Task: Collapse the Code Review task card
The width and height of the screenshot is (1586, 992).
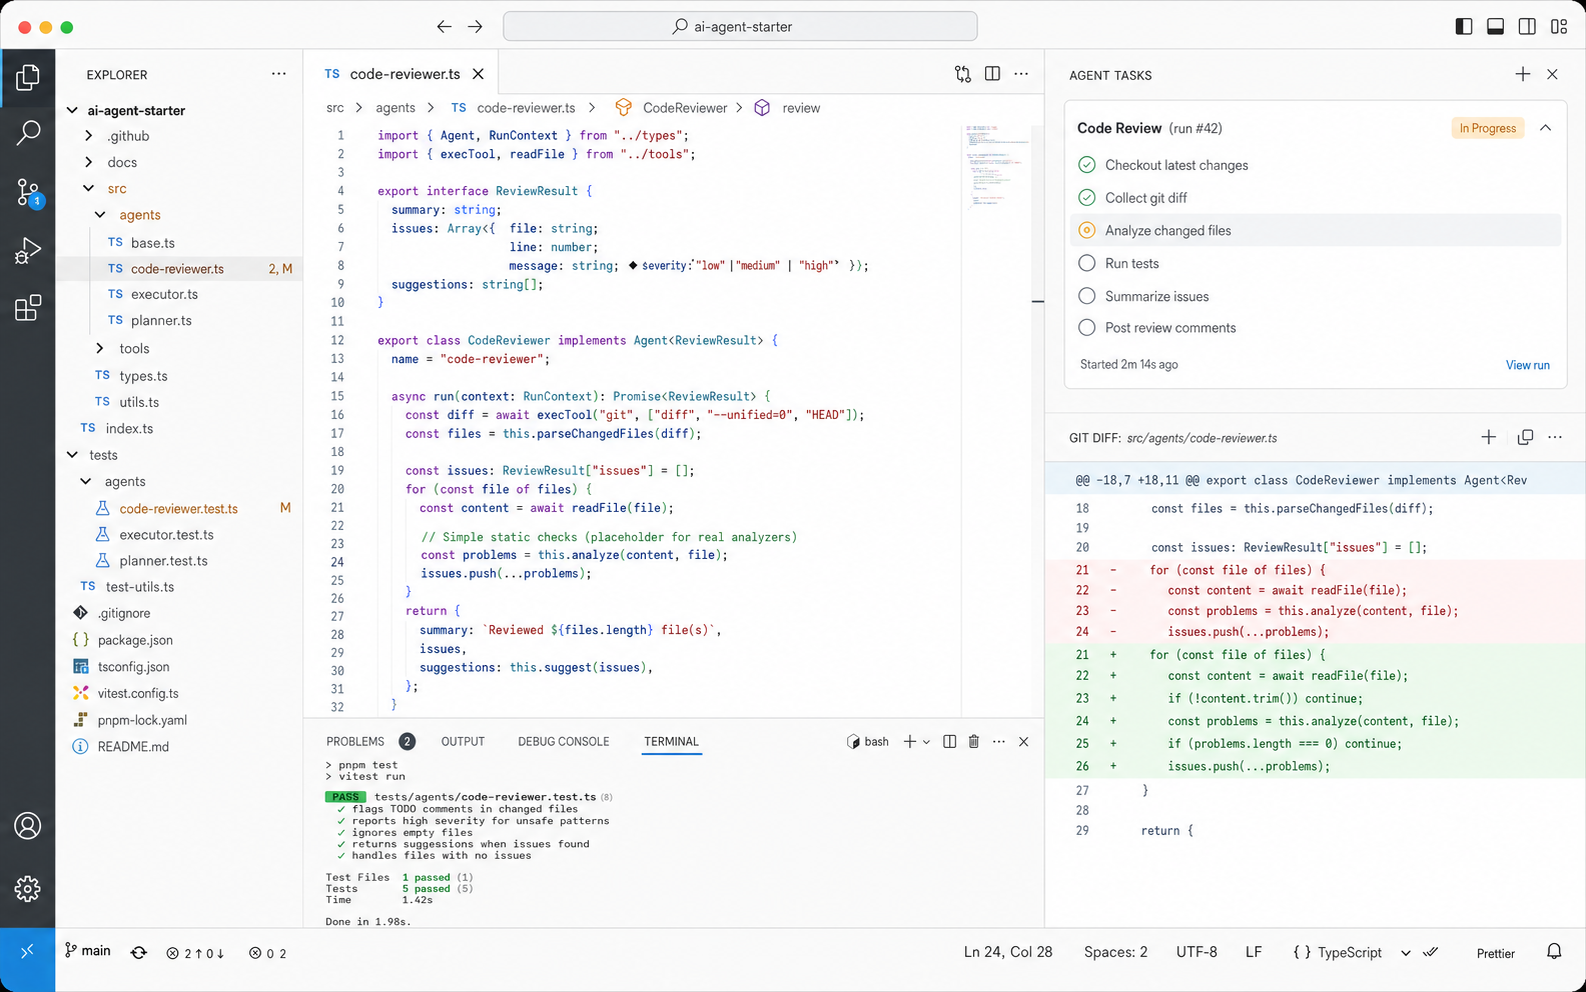Action: coord(1545,128)
